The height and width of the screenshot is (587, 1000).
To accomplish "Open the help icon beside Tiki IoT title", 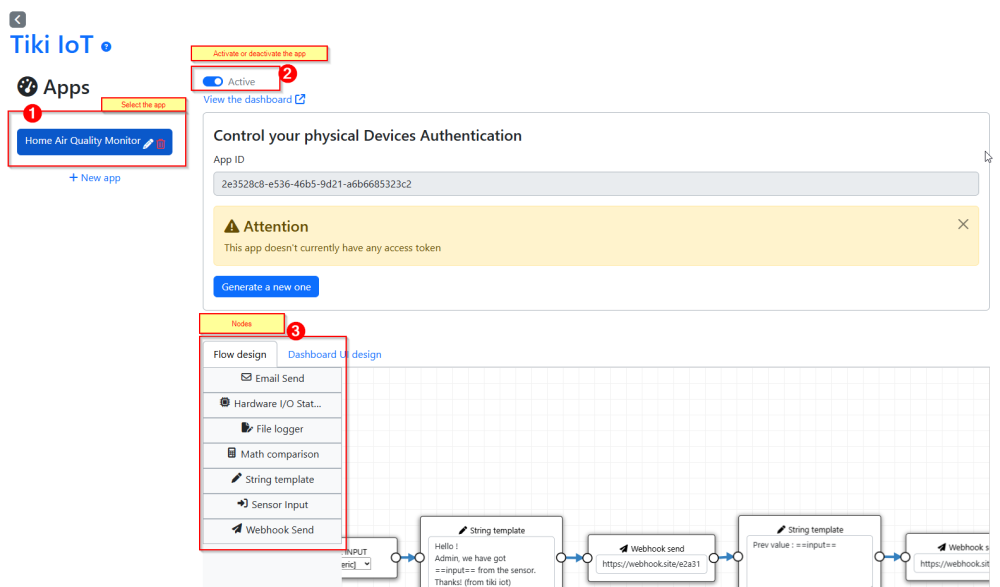I will 107,47.
